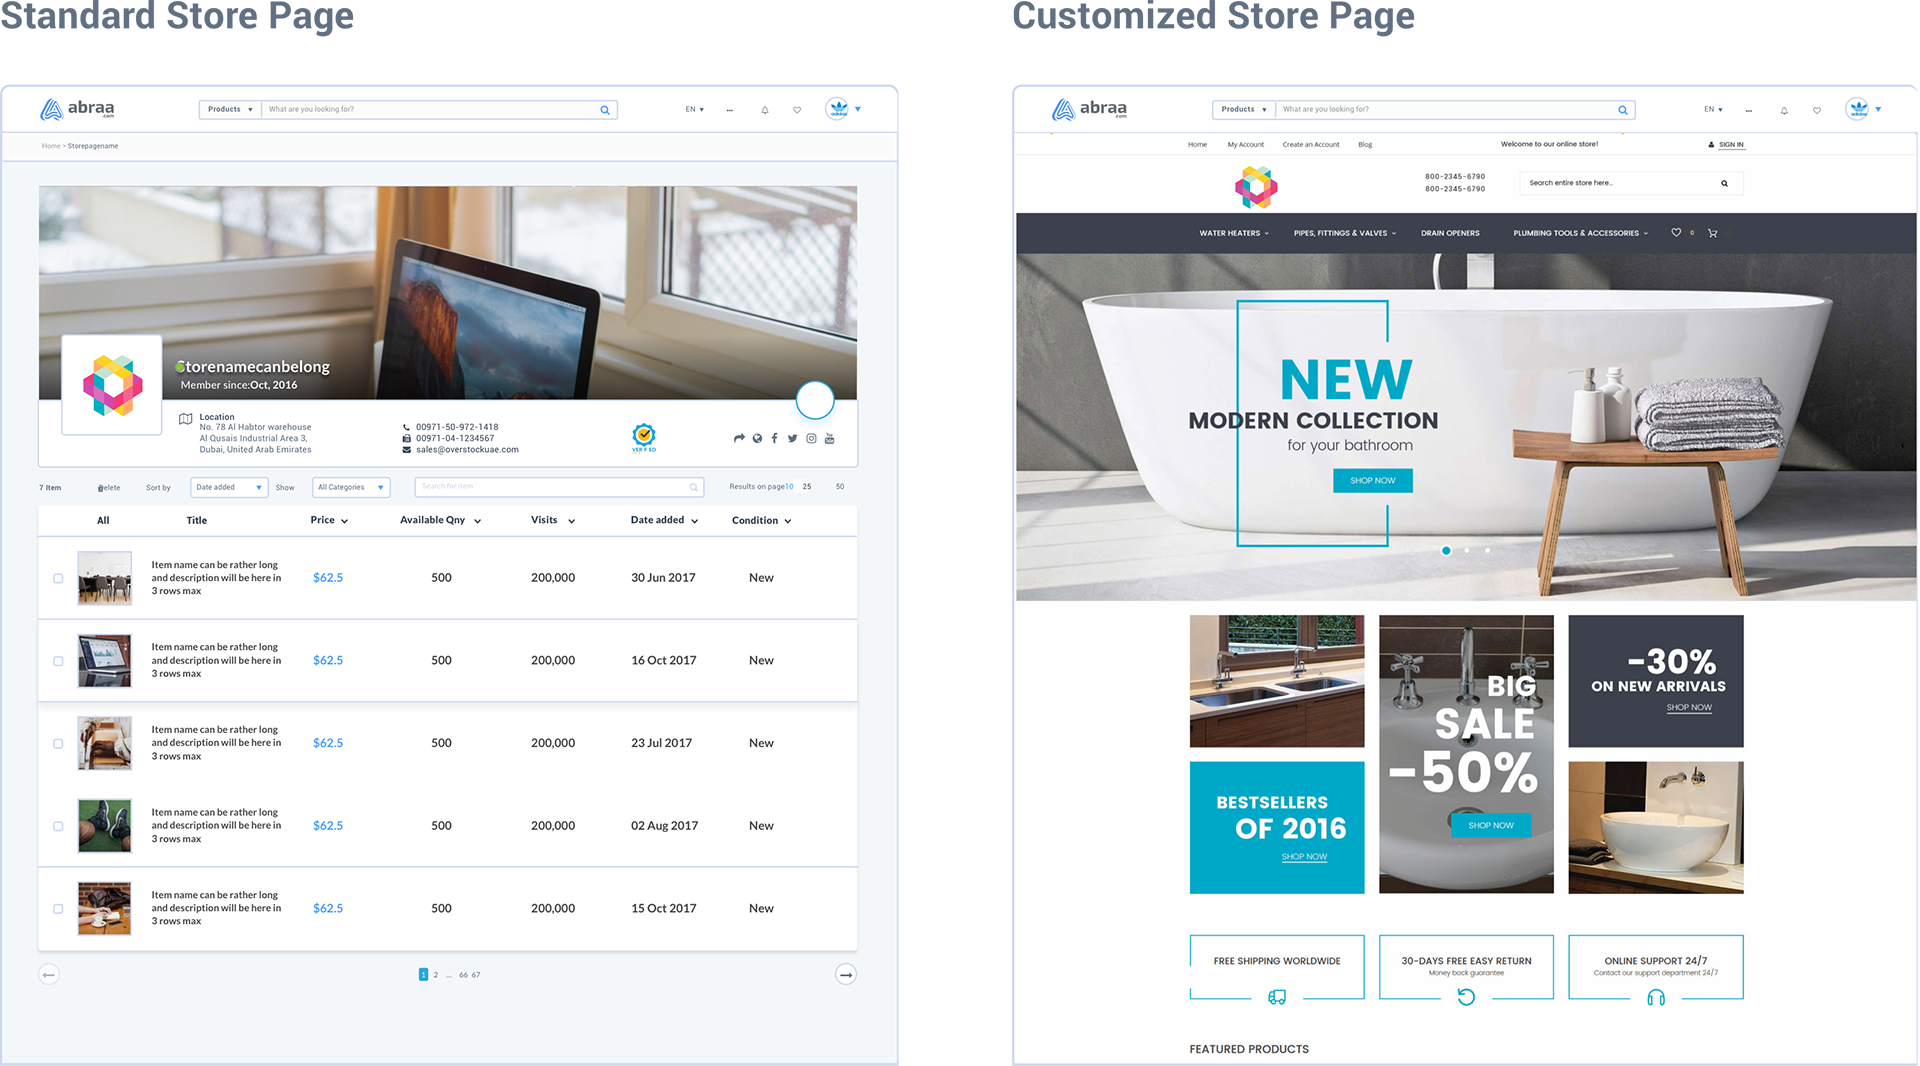Open Water Heaters menu
The width and height of the screenshot is (1920, 1066).
click(x=1234, y=233)
